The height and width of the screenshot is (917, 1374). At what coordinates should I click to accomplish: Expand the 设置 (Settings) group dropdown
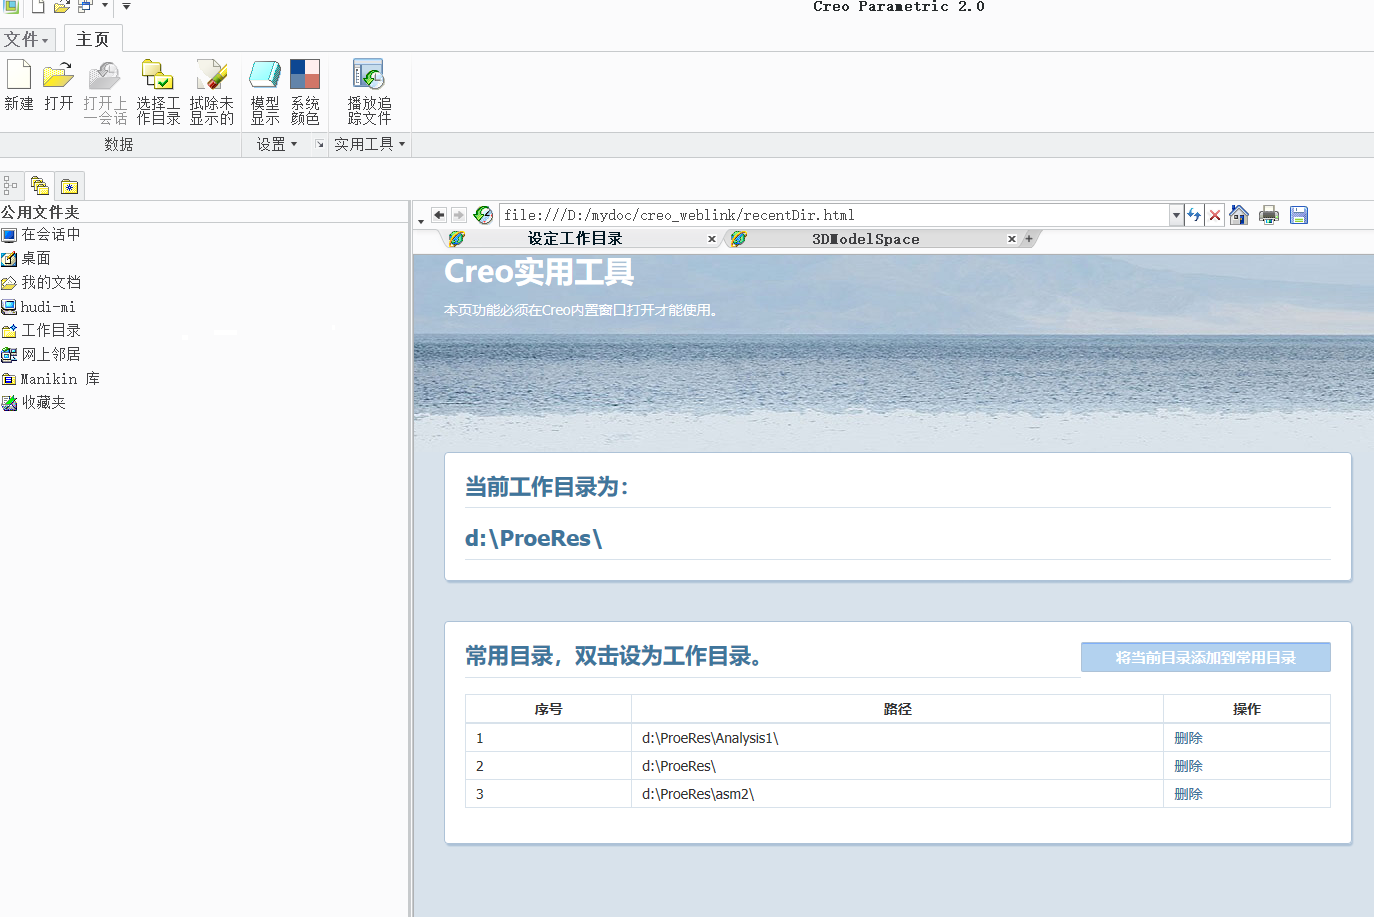click(277, 144)
